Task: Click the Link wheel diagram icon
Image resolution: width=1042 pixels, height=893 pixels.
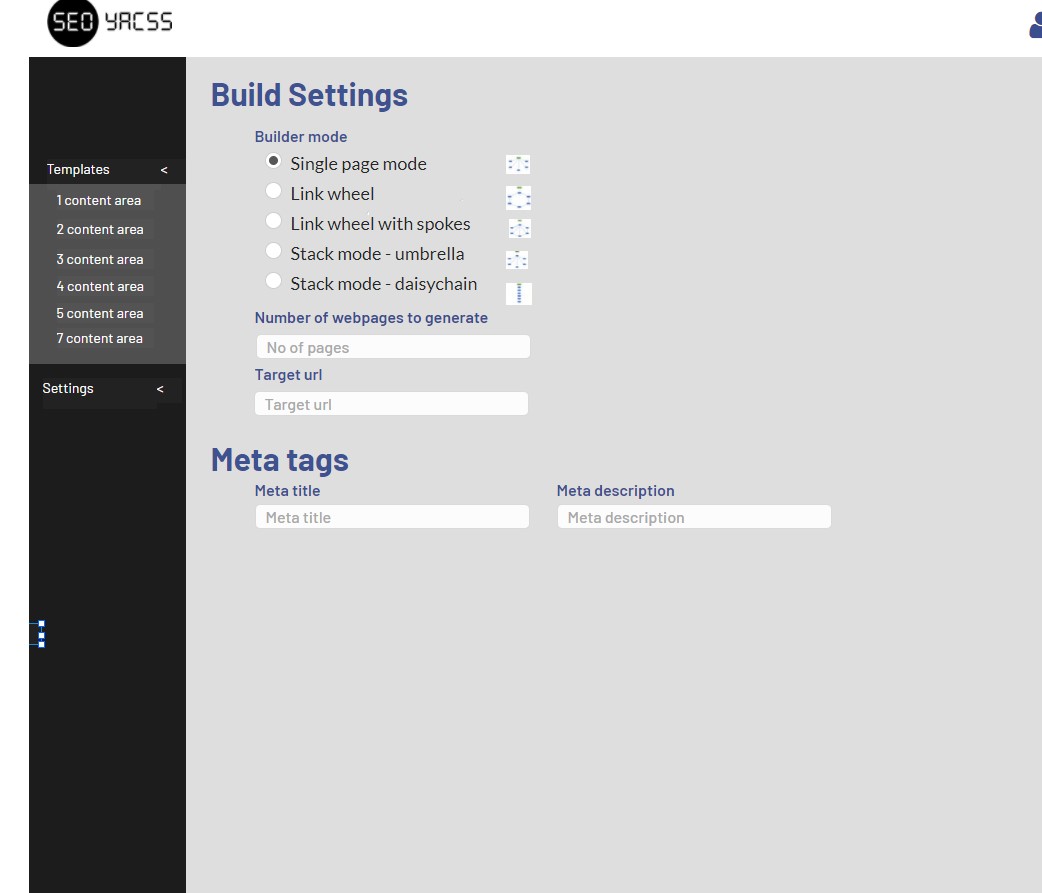Action: click(x=519, y=197)
